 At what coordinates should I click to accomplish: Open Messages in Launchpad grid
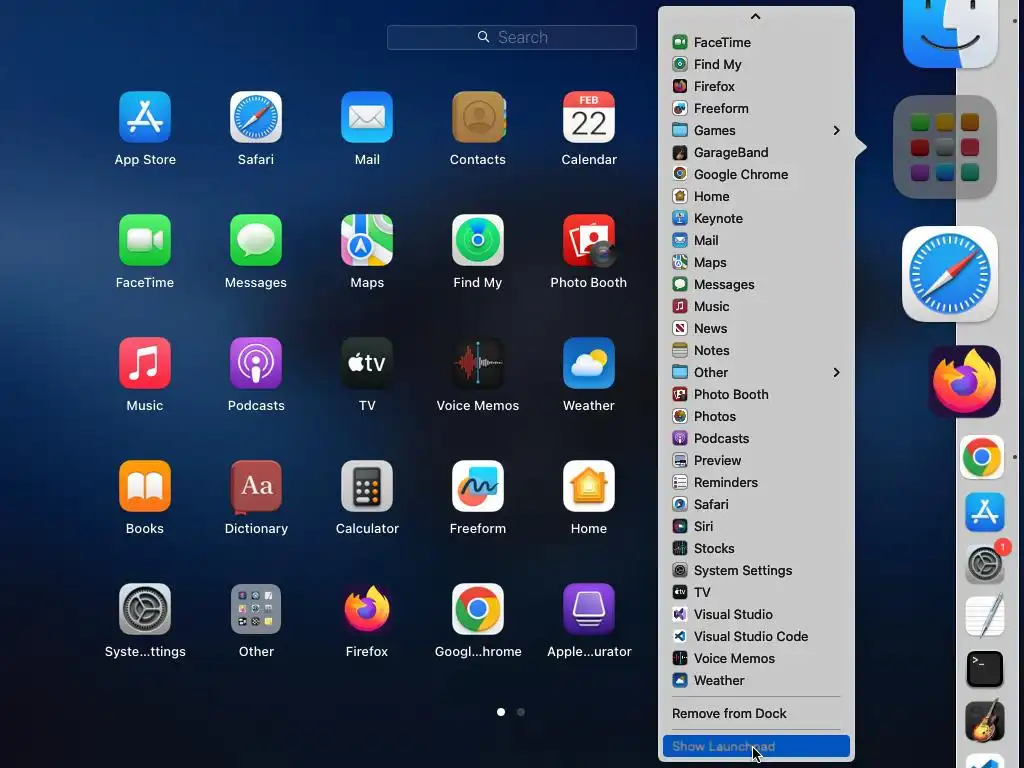256,240
